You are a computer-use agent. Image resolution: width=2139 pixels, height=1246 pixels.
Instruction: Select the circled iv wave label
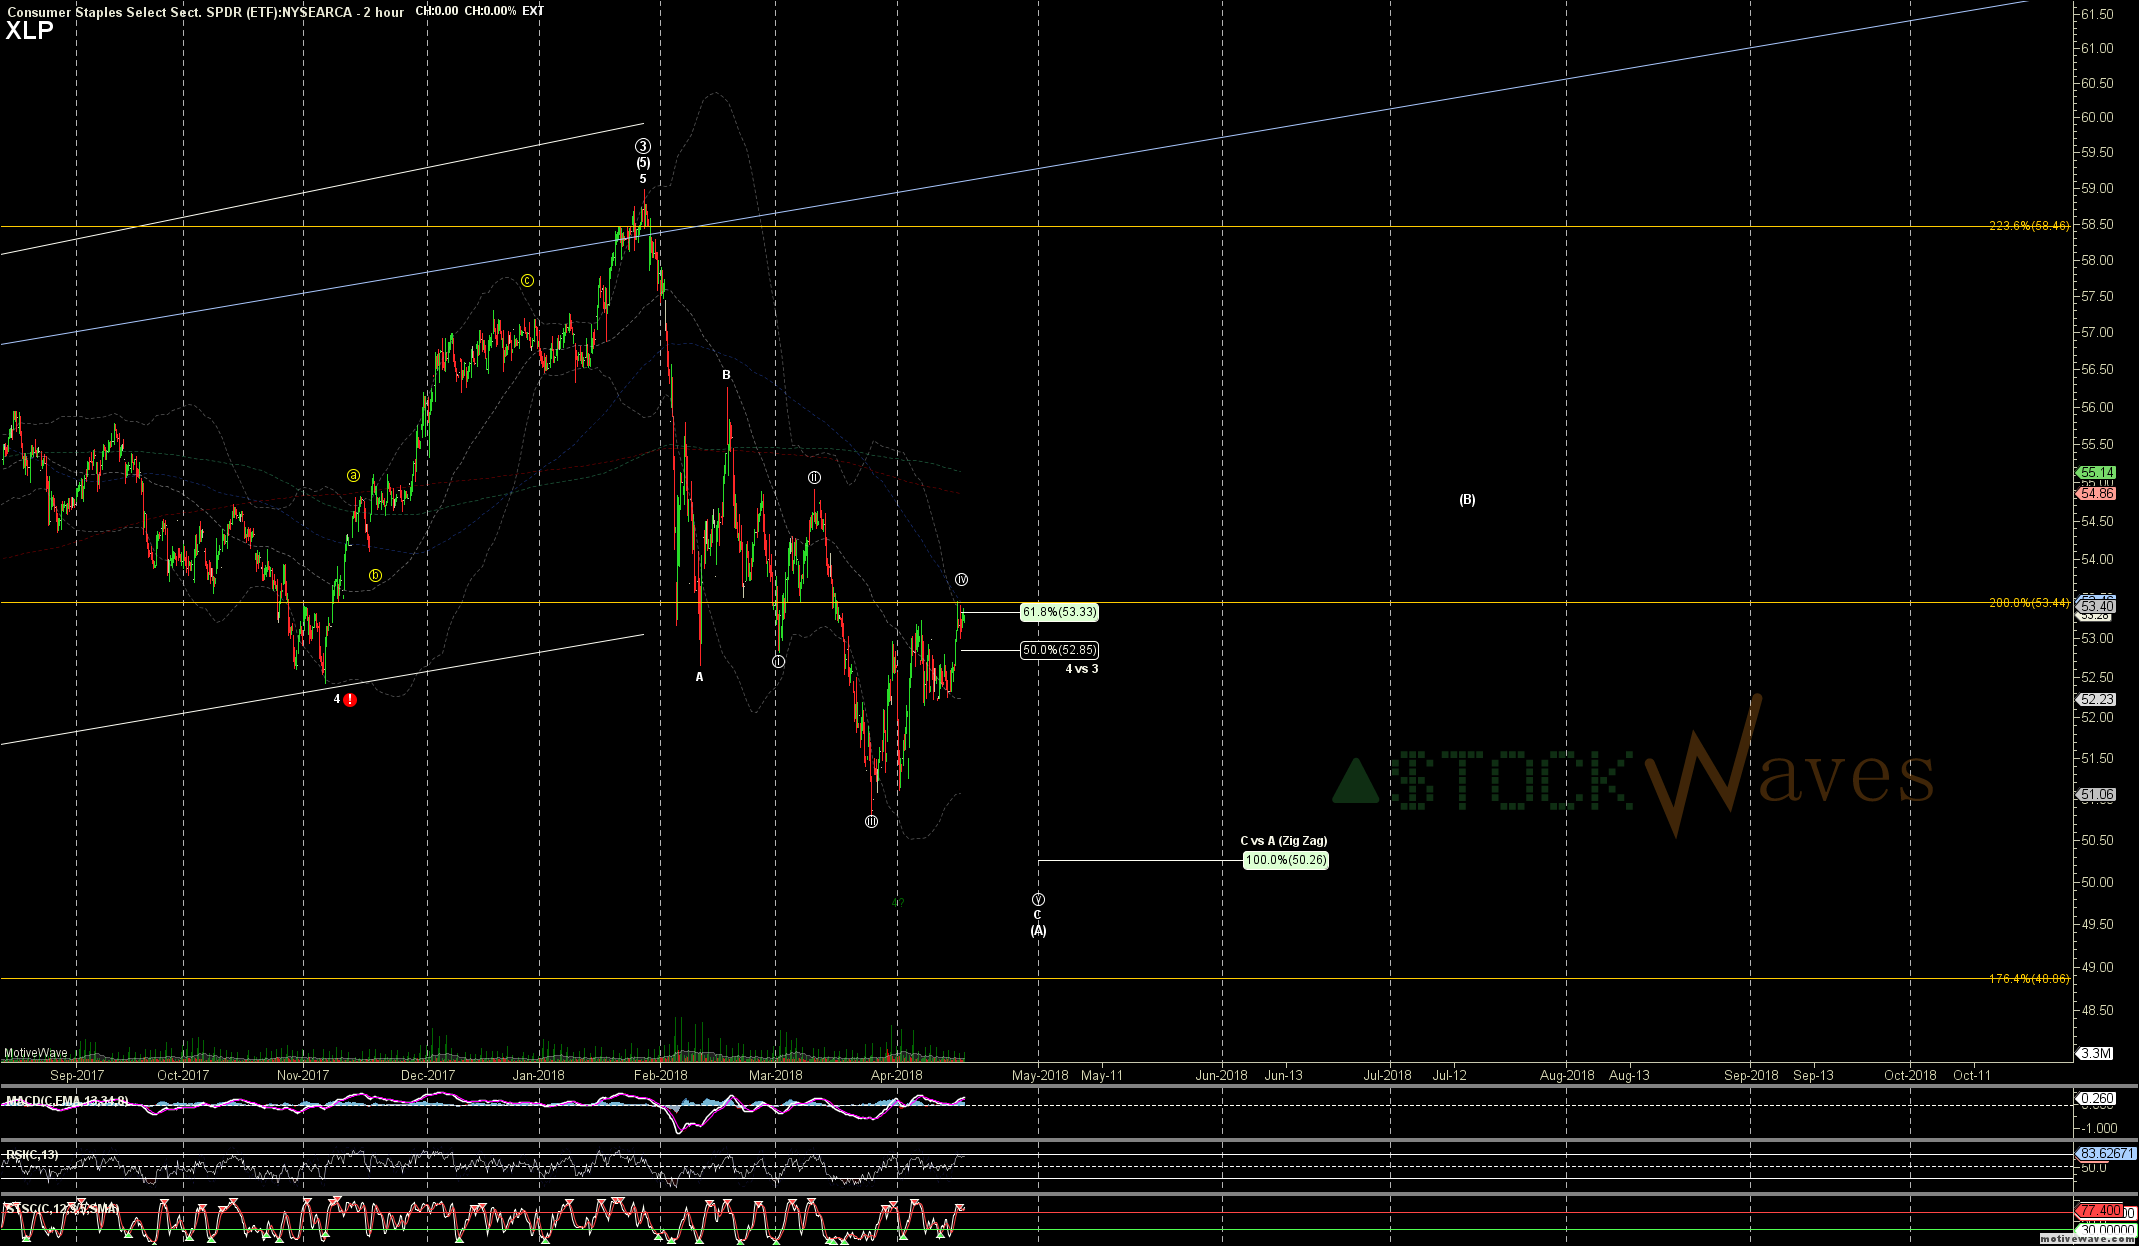point(961,580)
